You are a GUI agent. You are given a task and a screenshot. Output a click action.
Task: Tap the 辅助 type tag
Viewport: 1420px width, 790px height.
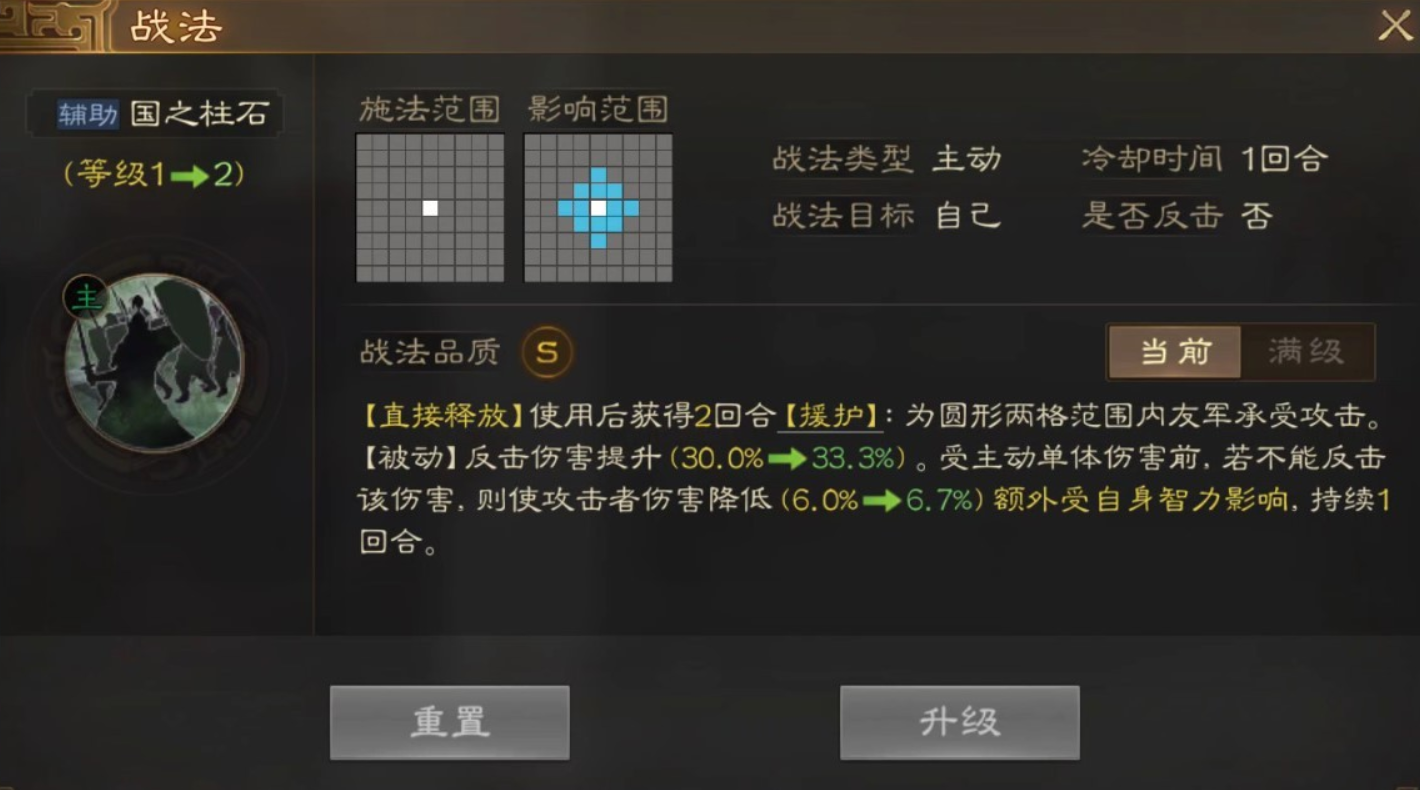(x=89, y=114)
